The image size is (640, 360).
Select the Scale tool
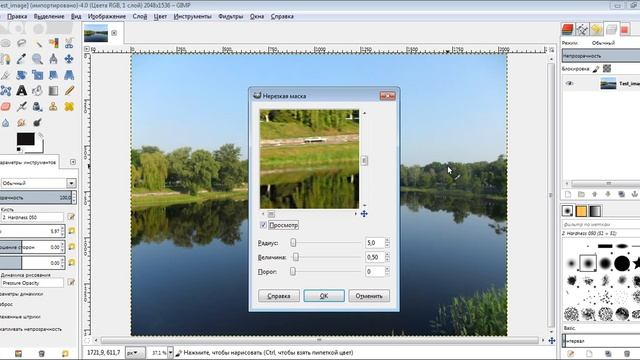[x=38, y=75]
